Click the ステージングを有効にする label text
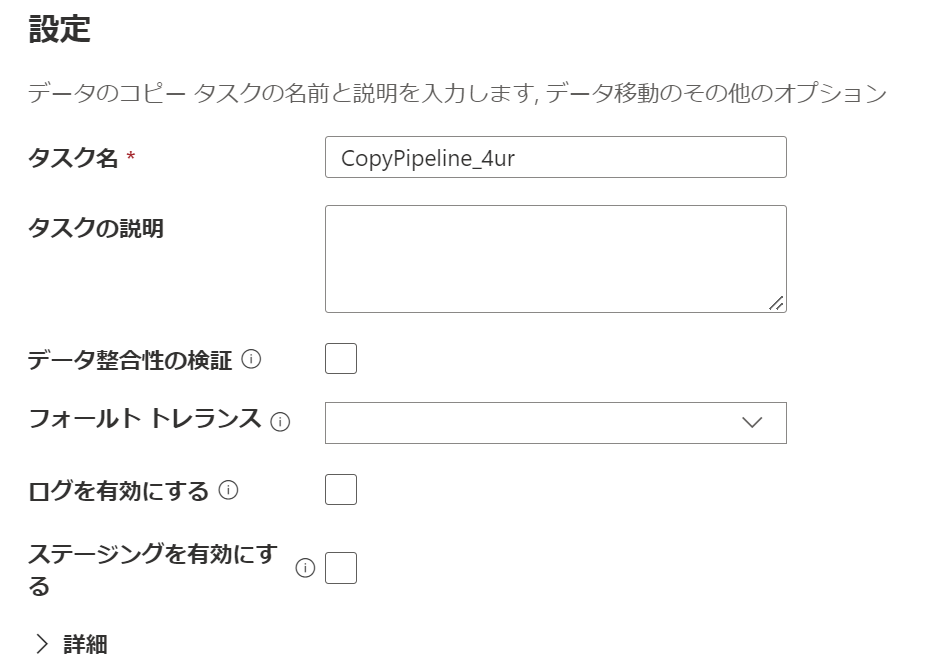928x670 pixels. click(x=153, y=569)
